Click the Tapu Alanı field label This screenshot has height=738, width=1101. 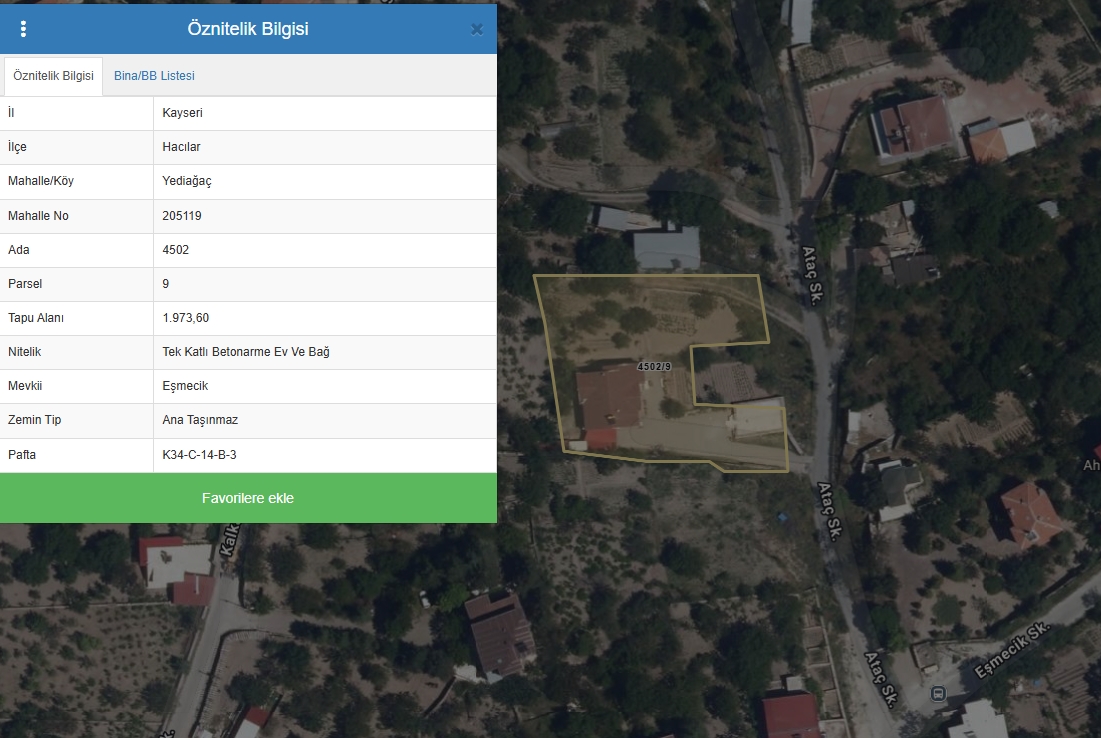coord(36,318)
